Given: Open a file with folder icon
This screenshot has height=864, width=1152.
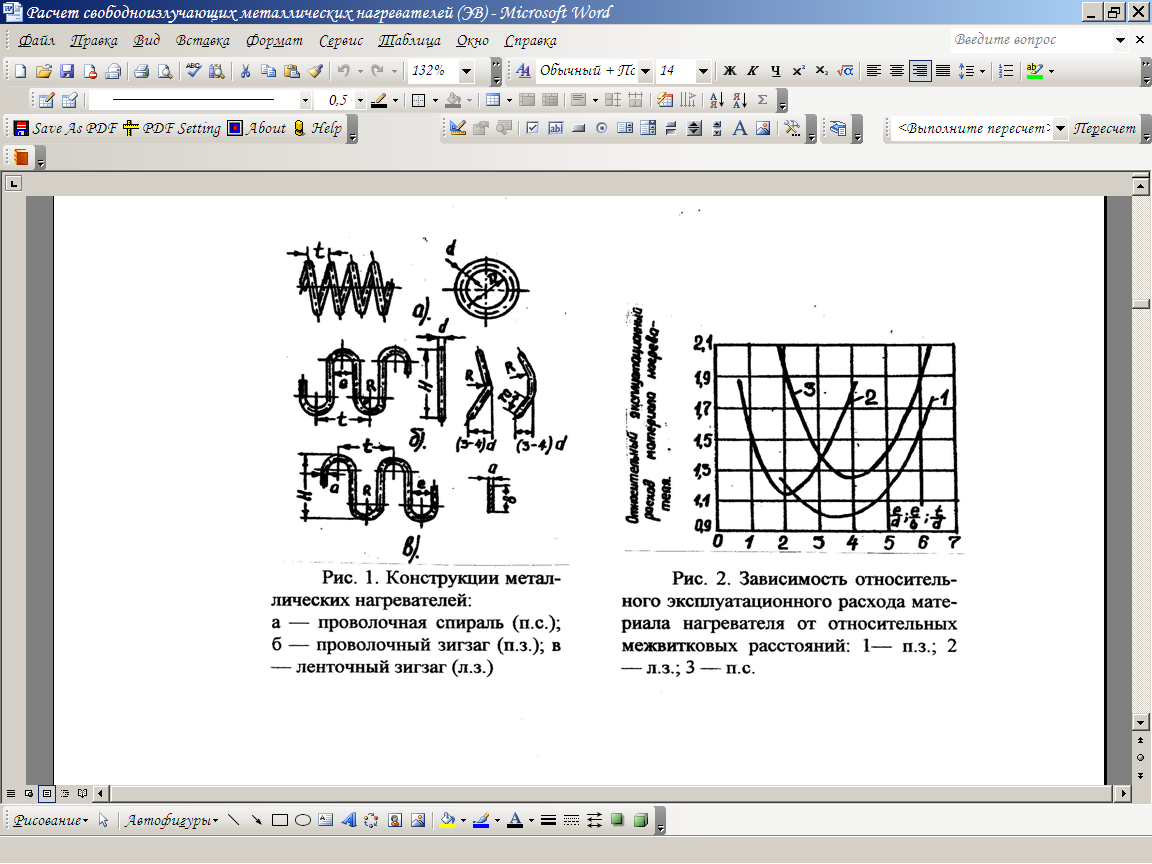Looking at the screenshot, I should tap(43, 71).
